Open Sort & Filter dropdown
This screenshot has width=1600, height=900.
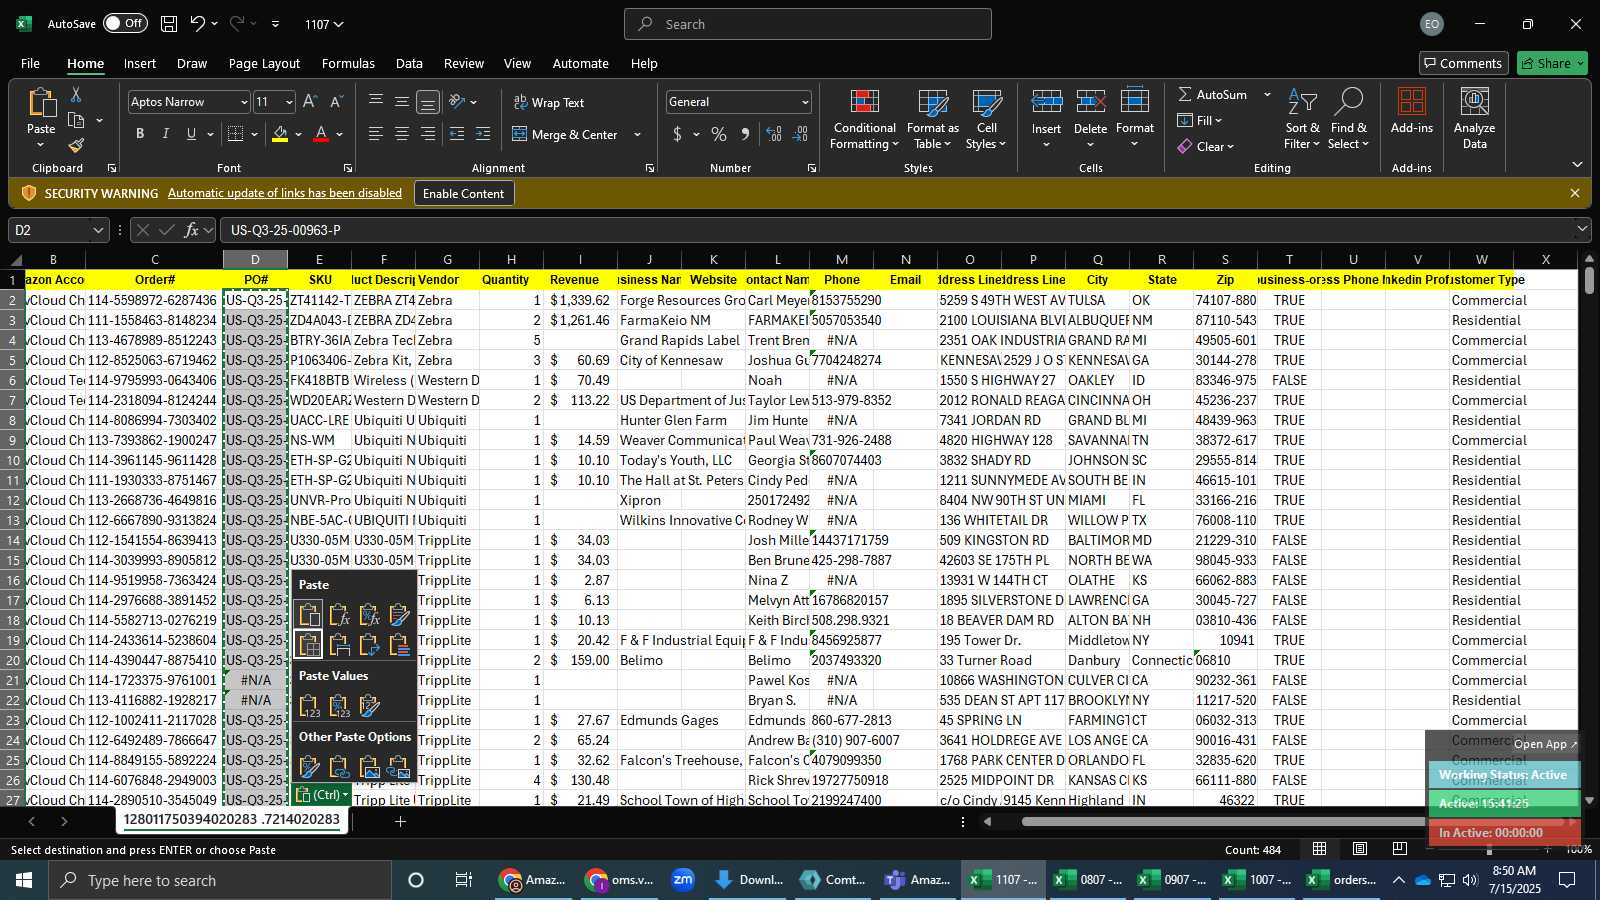[x=1302, y=119]
